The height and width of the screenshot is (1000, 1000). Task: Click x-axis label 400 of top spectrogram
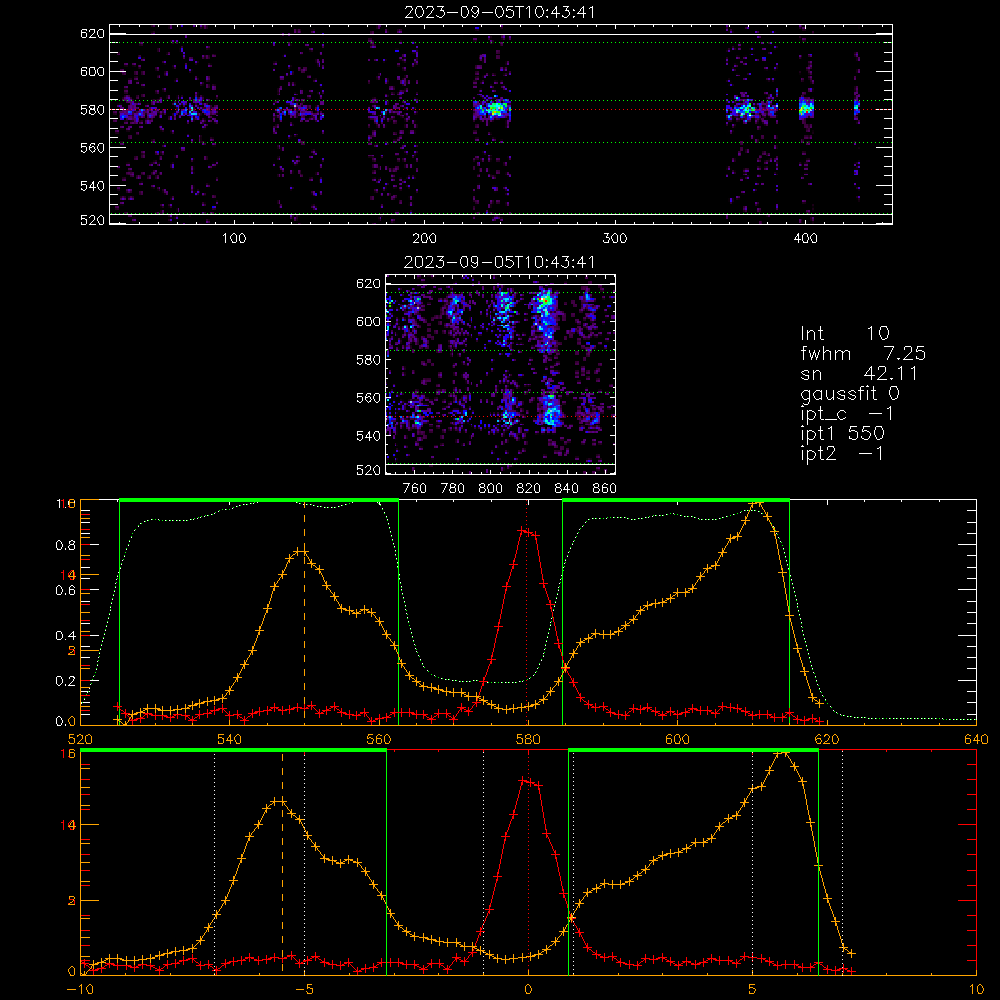pos(805,239)
